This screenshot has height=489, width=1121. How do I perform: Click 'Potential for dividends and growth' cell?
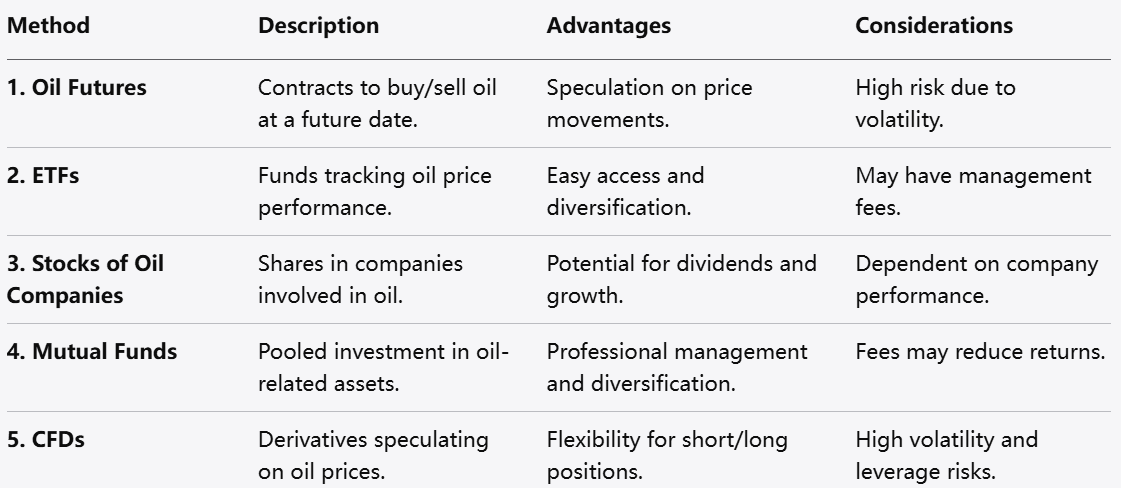tap(681, 278)
